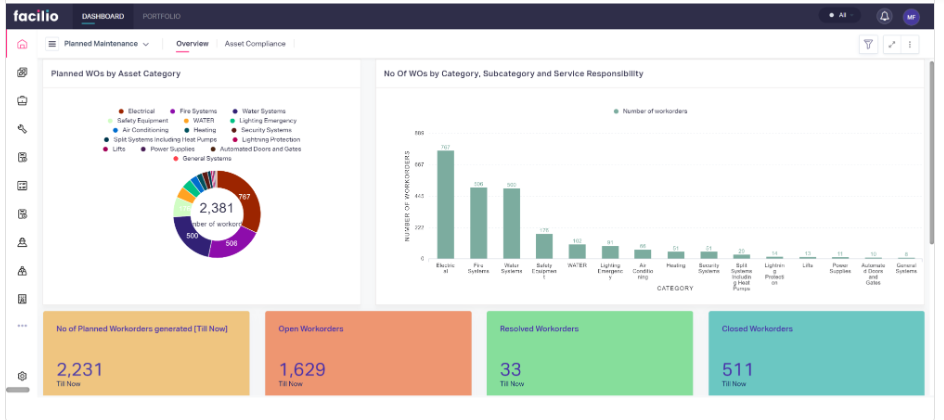Click the 33 resolved workorders value

(511, 369)
